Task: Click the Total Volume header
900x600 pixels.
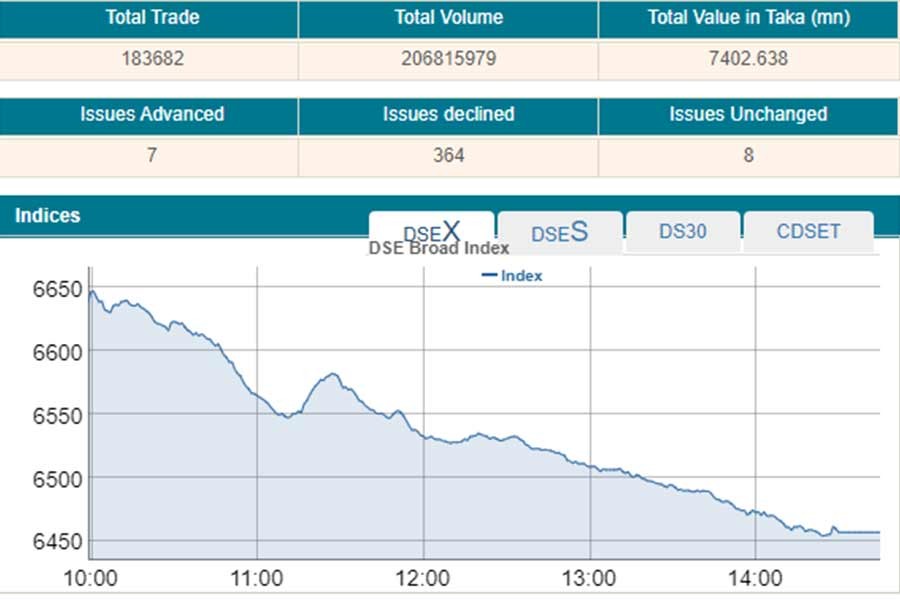Action: (x=448, y=18)
